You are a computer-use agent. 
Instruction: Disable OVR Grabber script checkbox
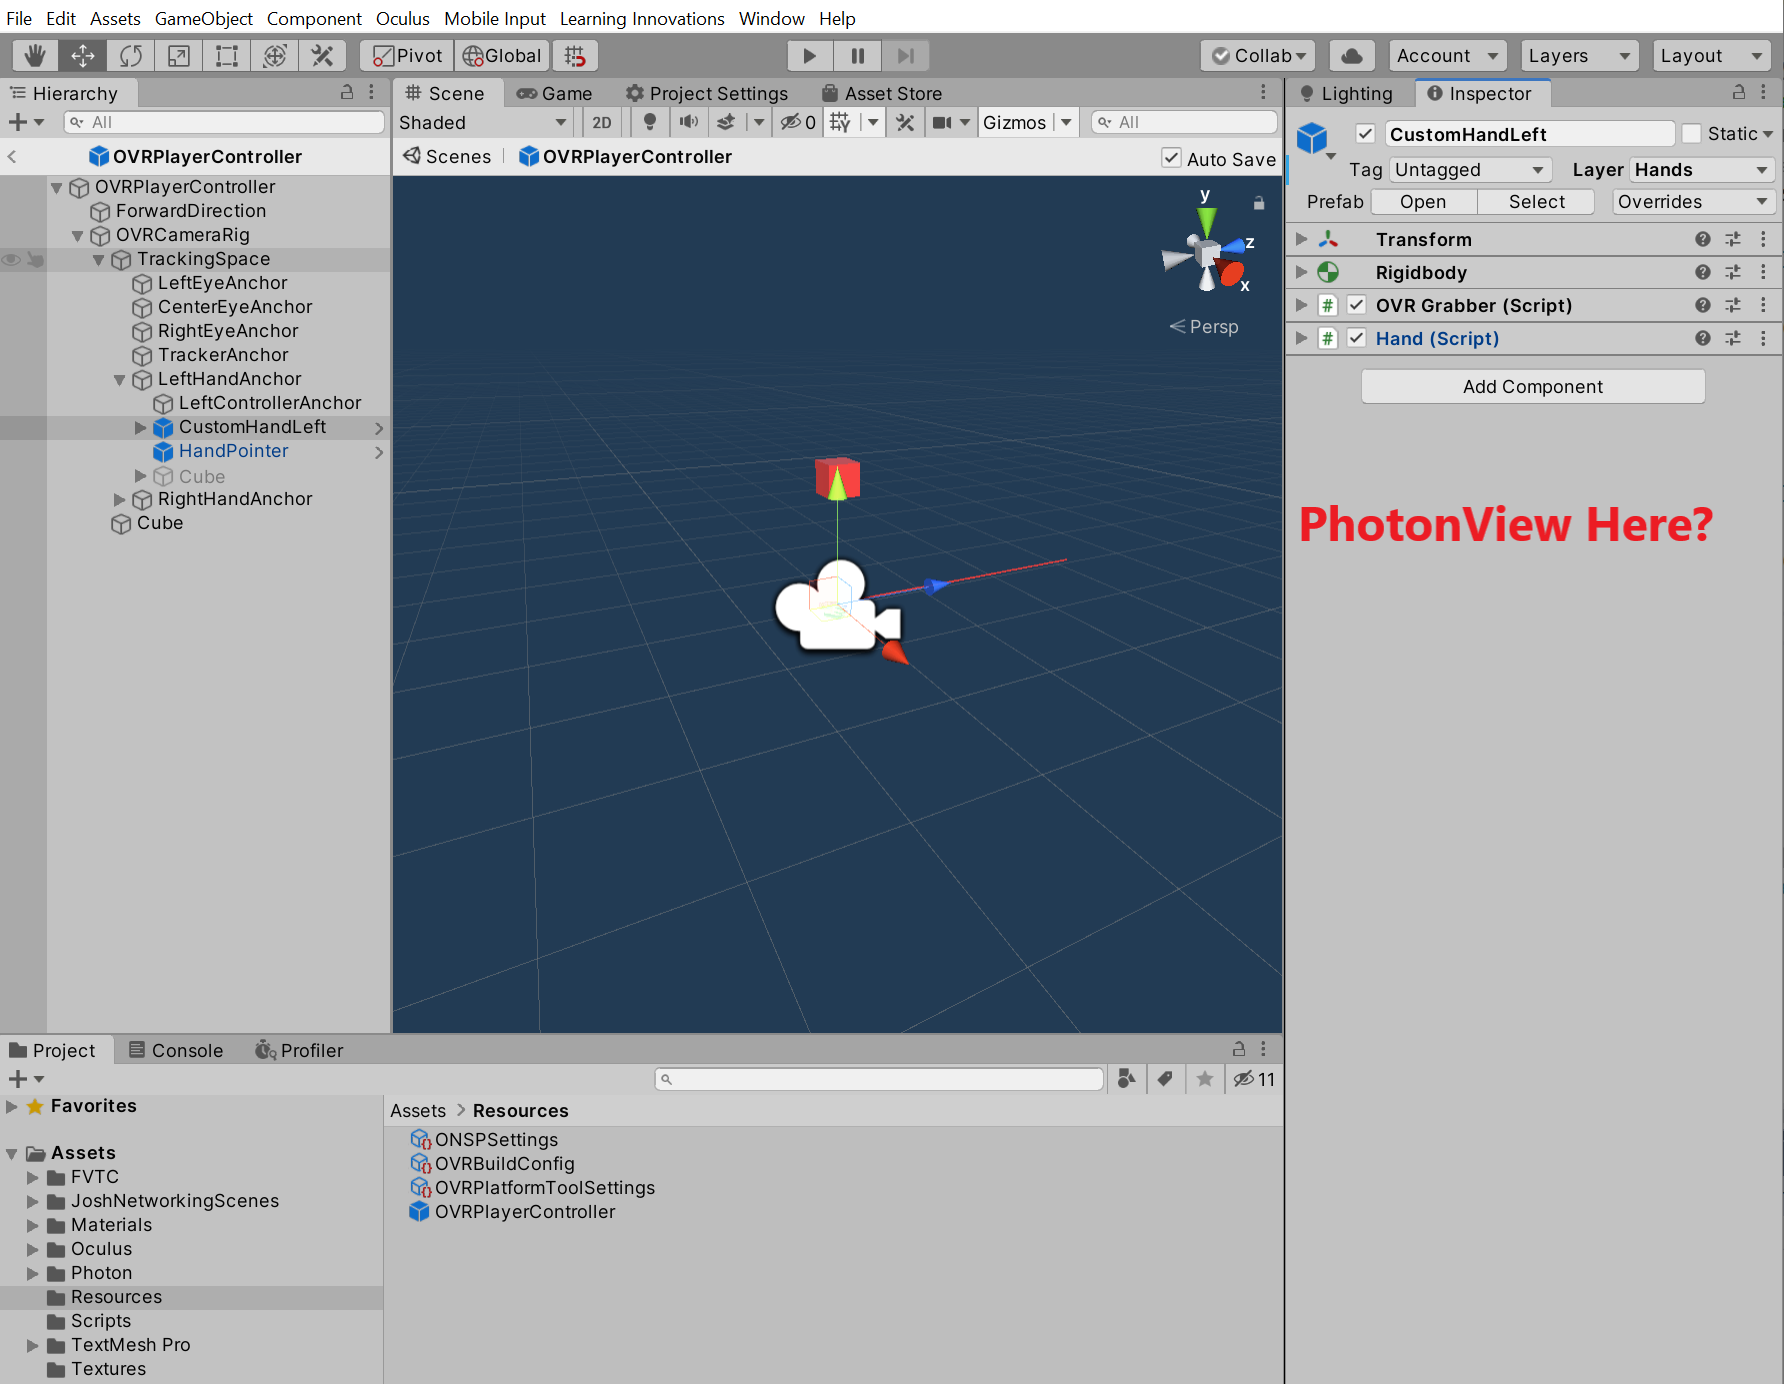click(x=1357, y=305)
